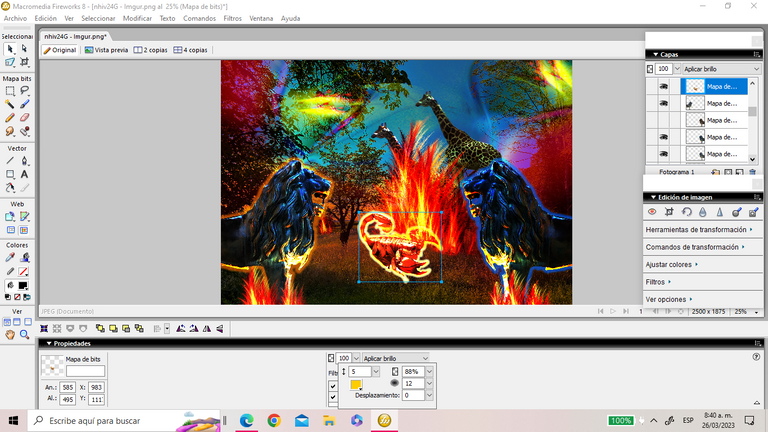Viewport: 768px width, 432px height.
Task: Collapse the Edición de imagen panel
Action: (653, 197)
